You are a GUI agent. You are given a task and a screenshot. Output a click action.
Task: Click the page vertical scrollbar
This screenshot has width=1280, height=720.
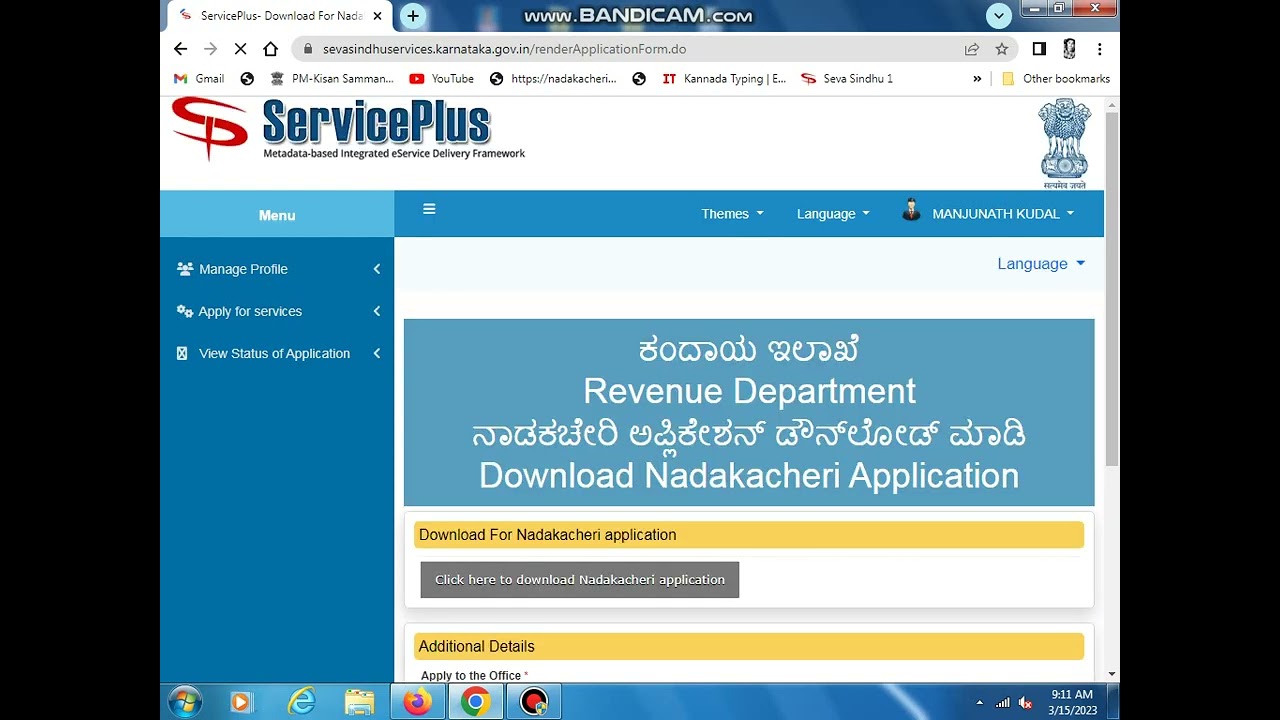point(1112,290)
